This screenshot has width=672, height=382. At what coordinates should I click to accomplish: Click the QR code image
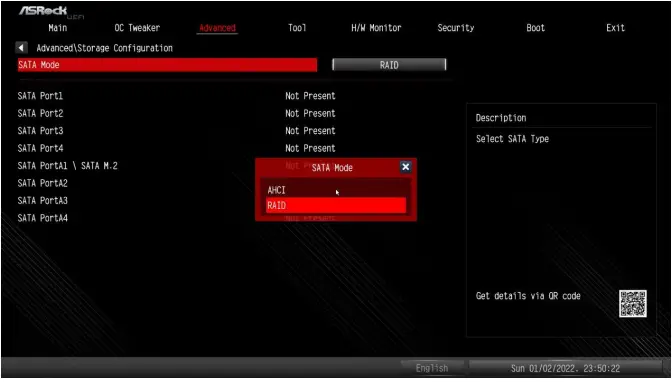coord(633,304)
